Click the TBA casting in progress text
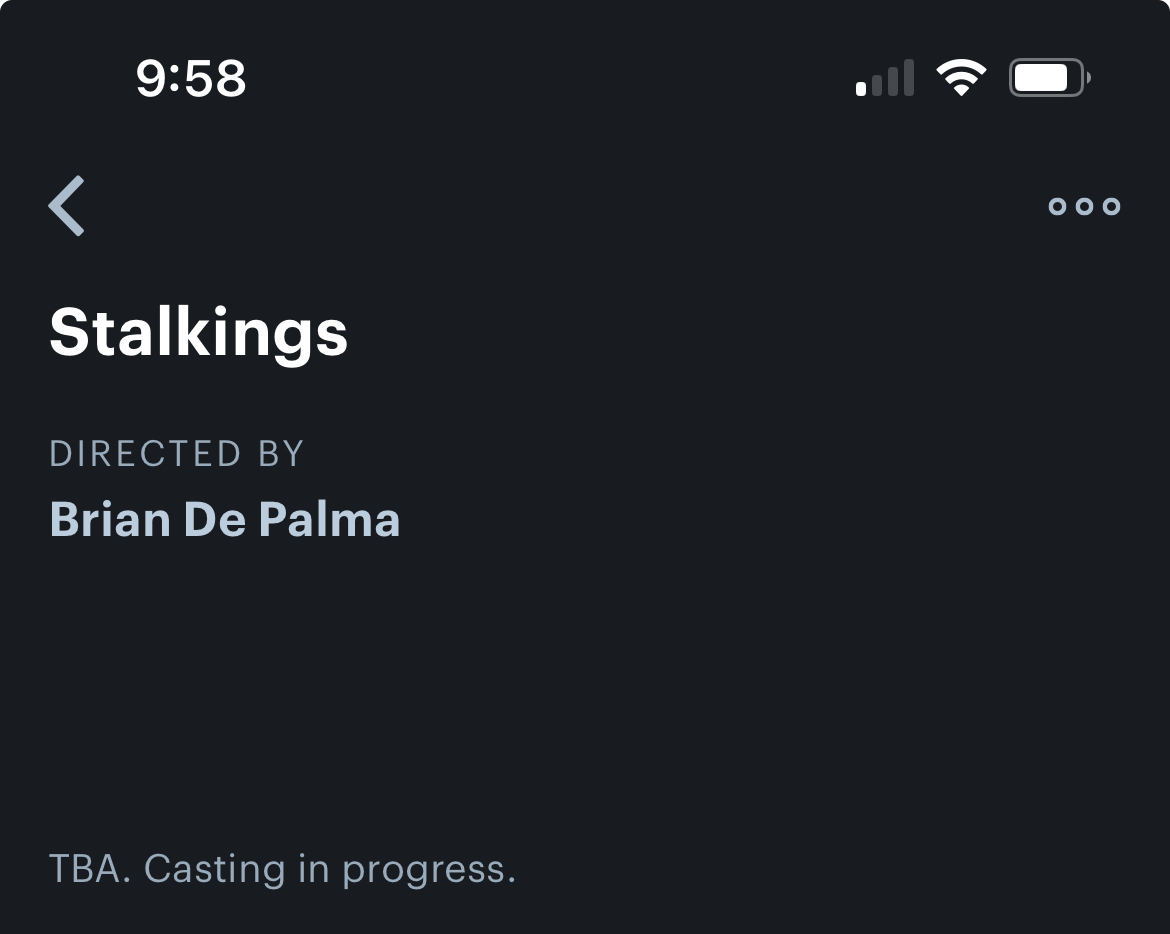The width and height of the screenshot is (1170, 934). [282, 869]
